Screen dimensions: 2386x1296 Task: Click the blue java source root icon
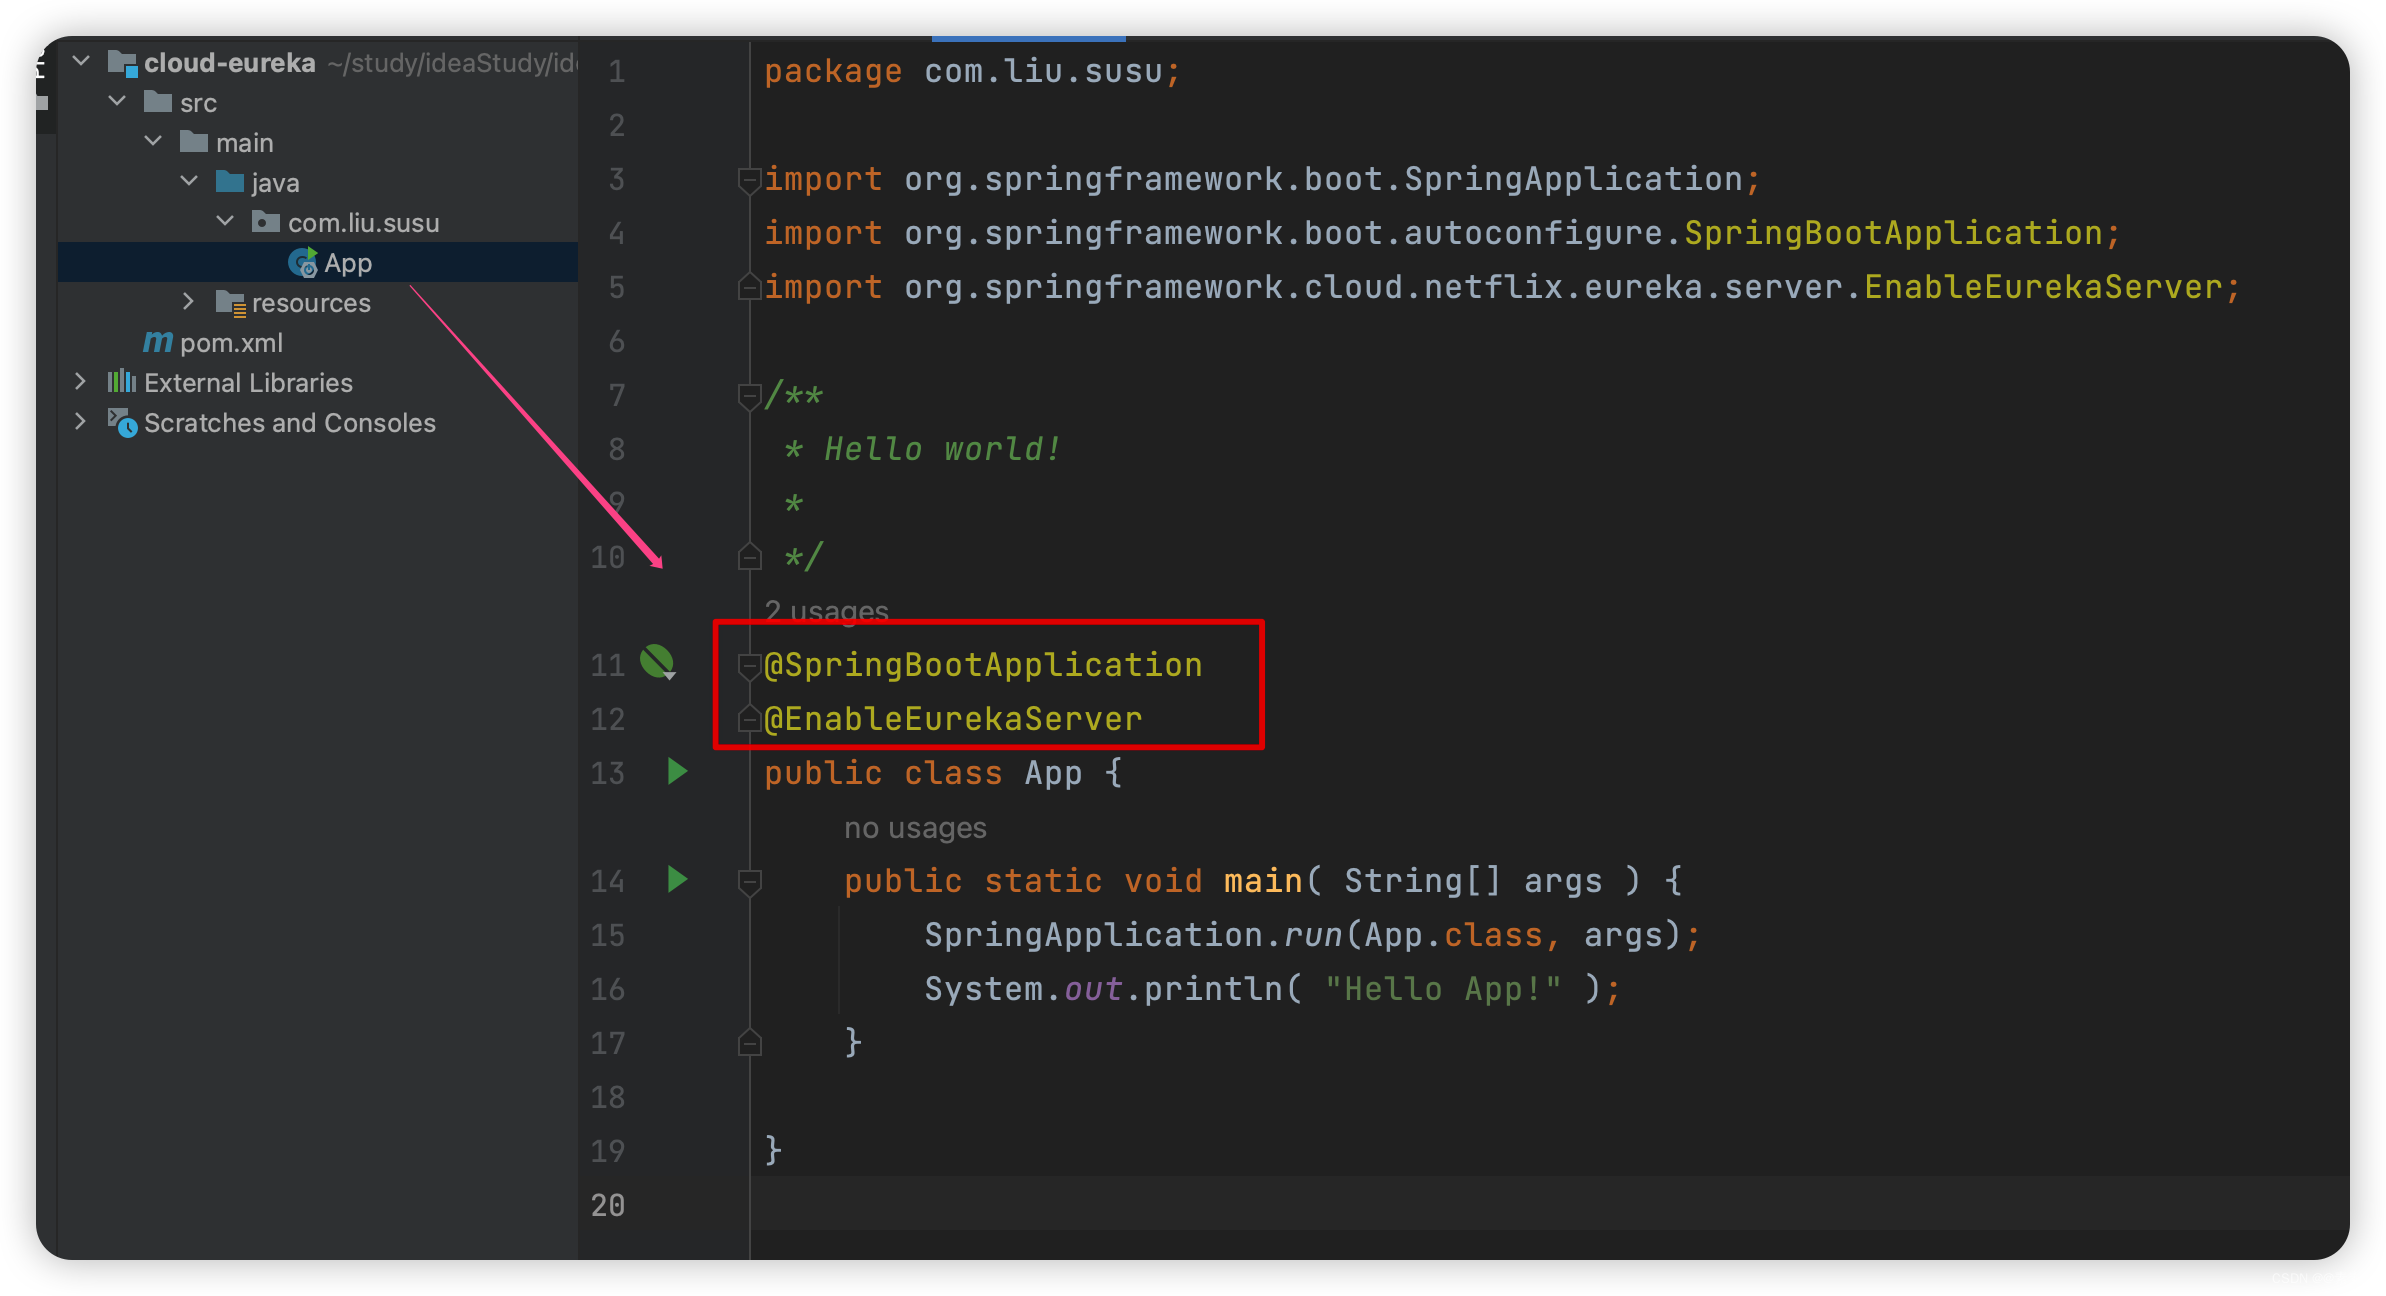[230, 182]
